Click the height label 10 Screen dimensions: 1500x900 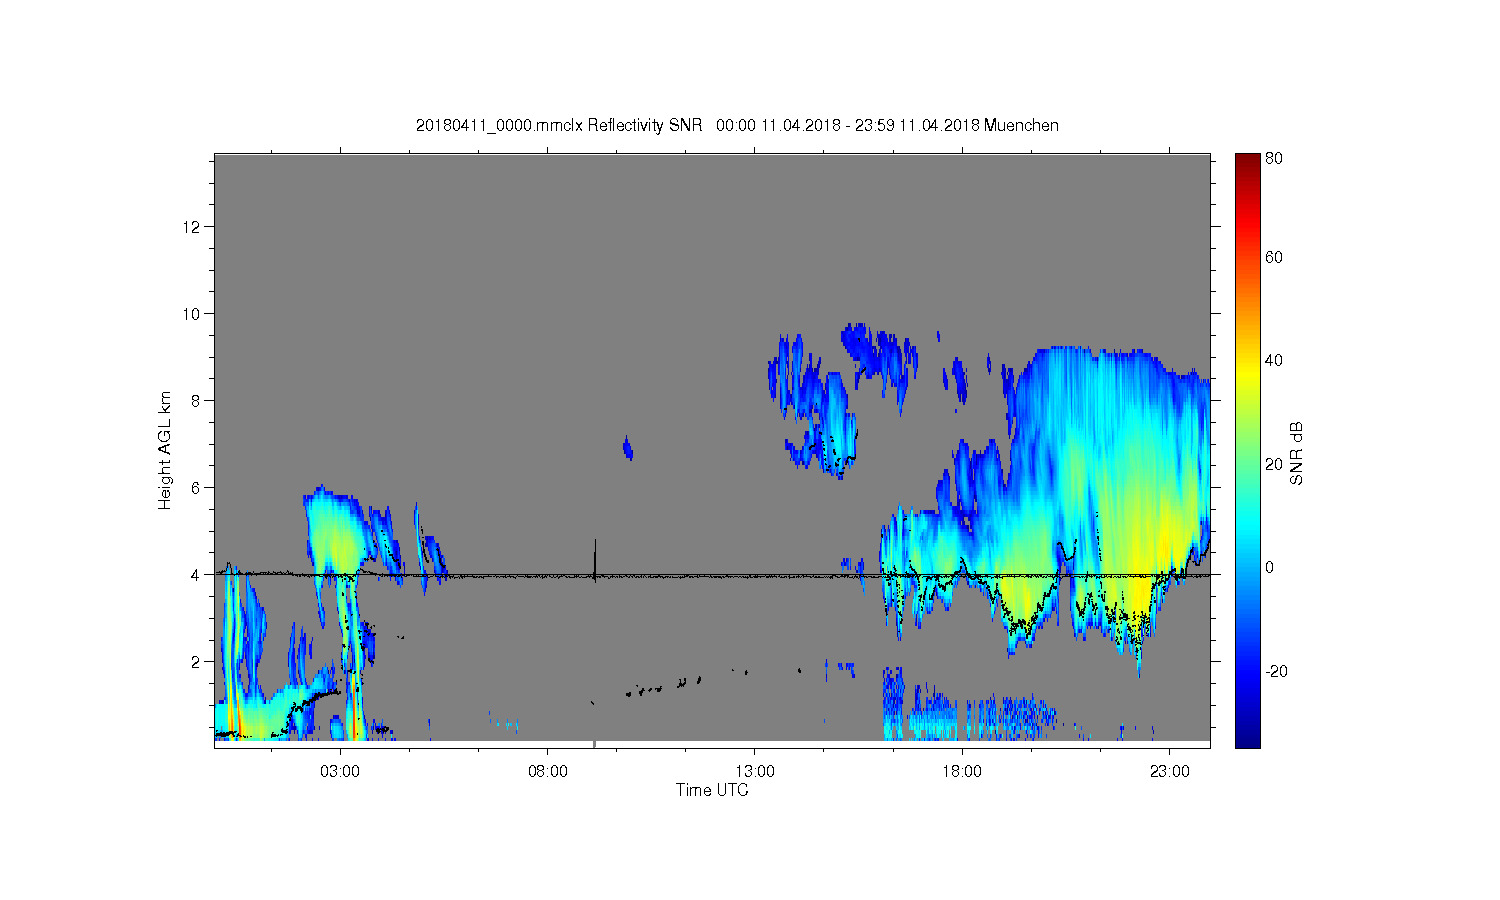[x=191, y=314]
